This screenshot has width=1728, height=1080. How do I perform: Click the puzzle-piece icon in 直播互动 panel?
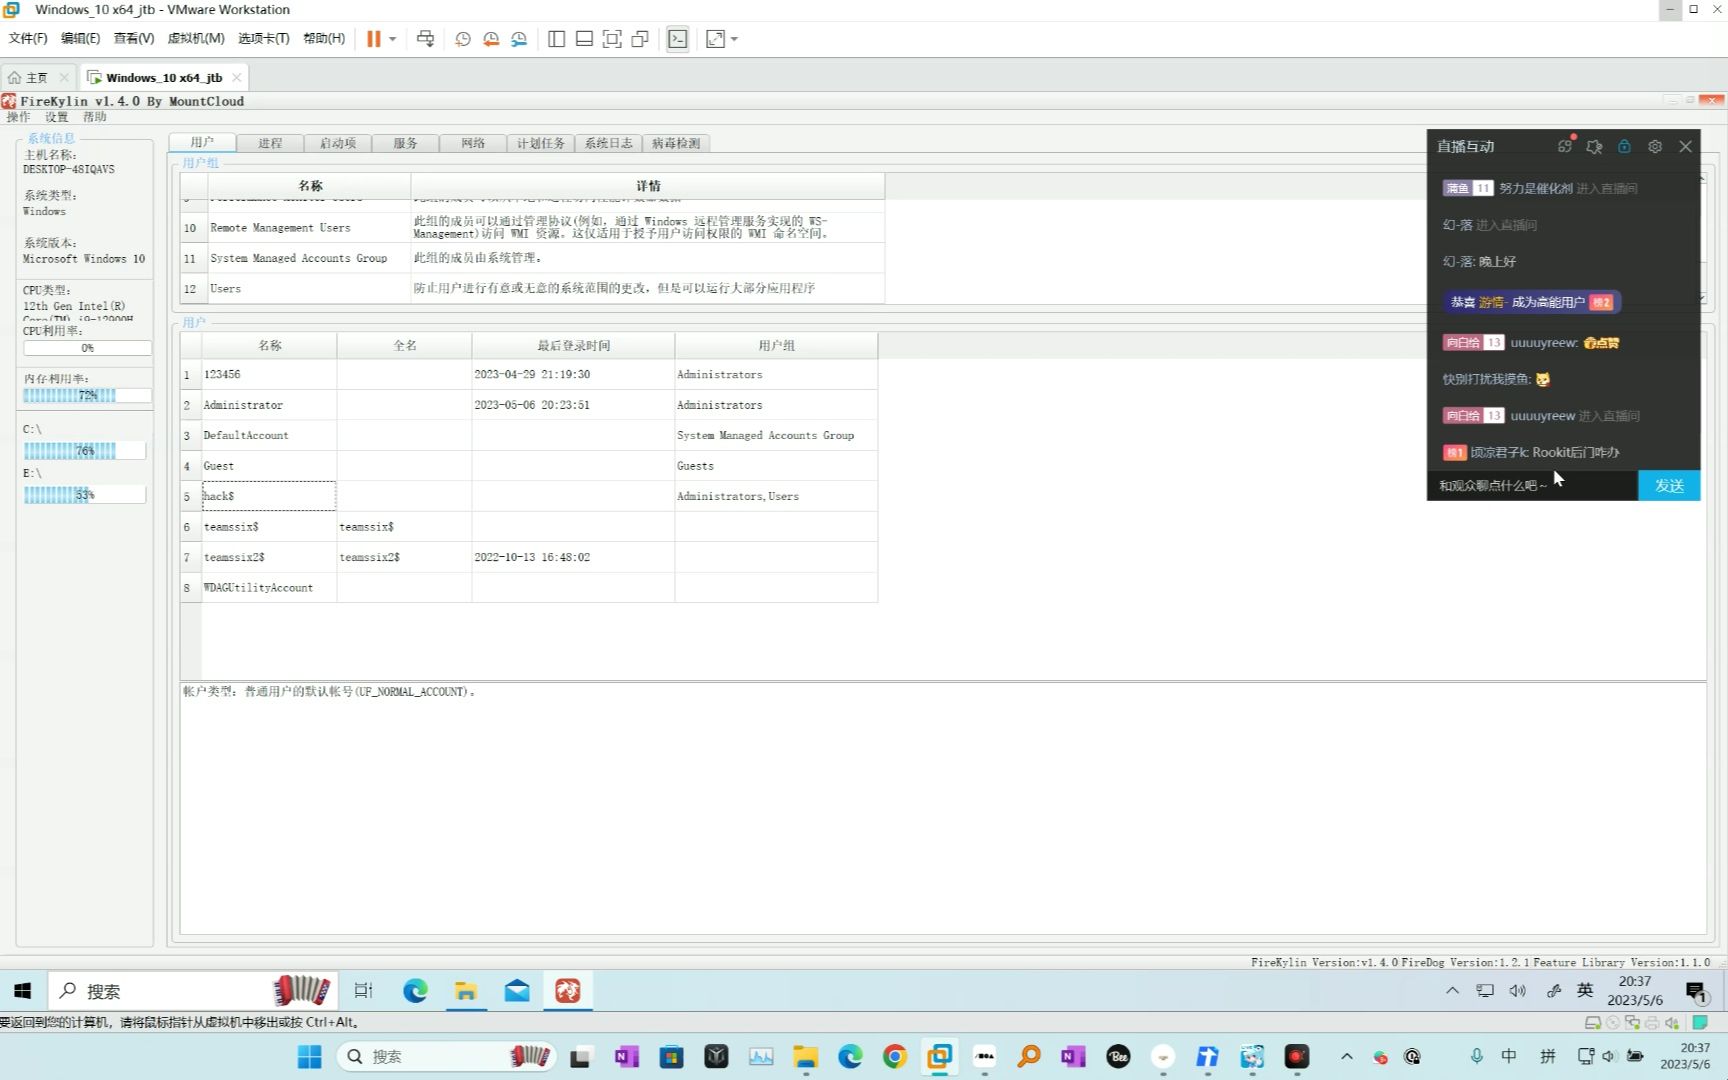tap(1594, 146)
